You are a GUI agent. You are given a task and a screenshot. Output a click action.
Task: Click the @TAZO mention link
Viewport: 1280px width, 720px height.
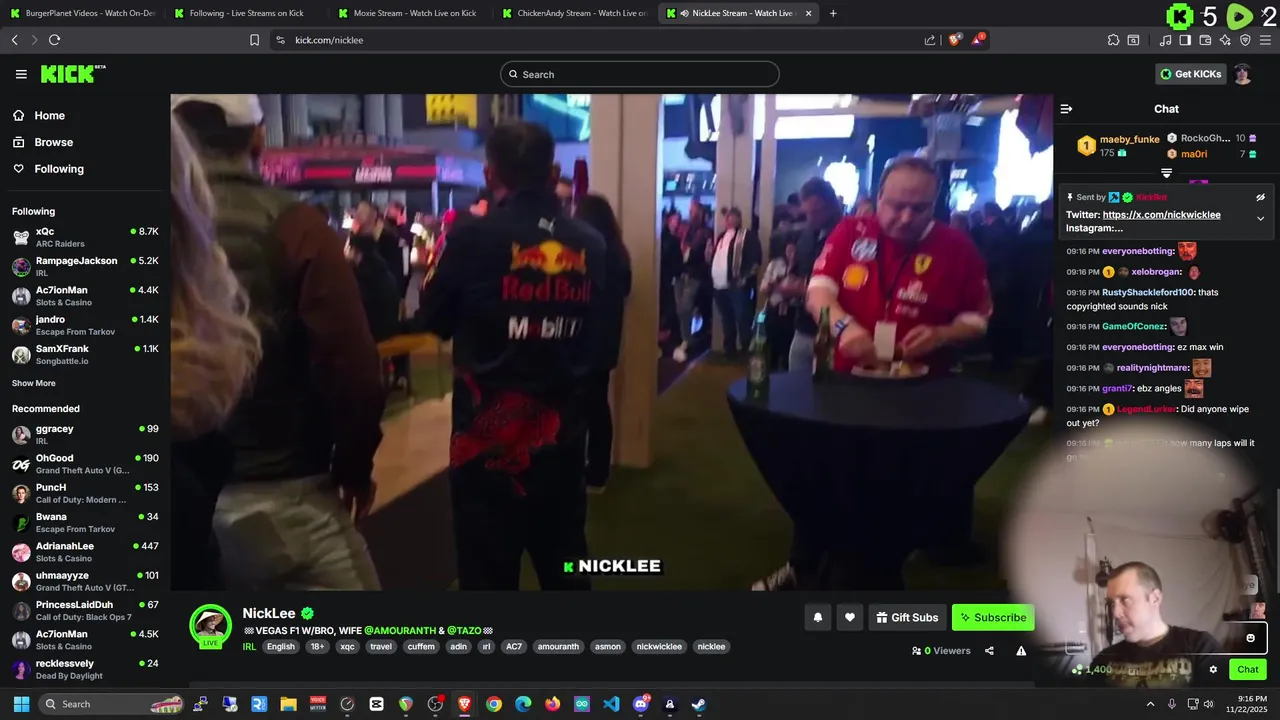click(x=464, y=631)
